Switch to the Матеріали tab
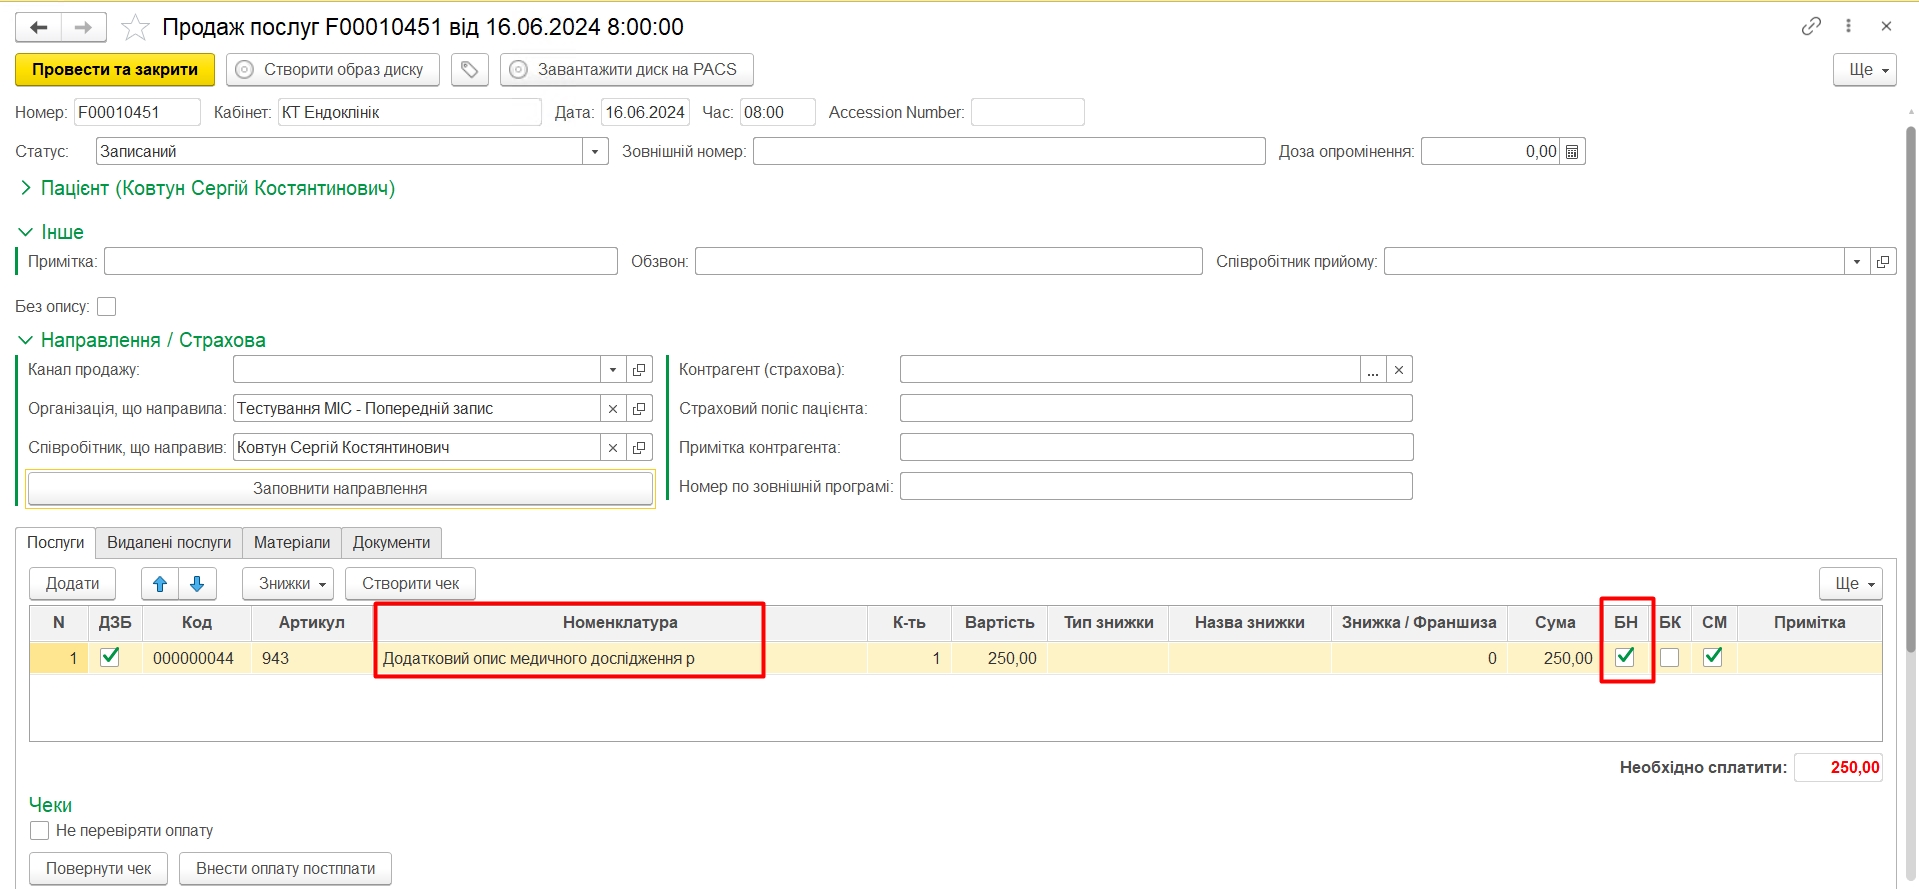Screen dimensions: 1919x889 (291, 543)
